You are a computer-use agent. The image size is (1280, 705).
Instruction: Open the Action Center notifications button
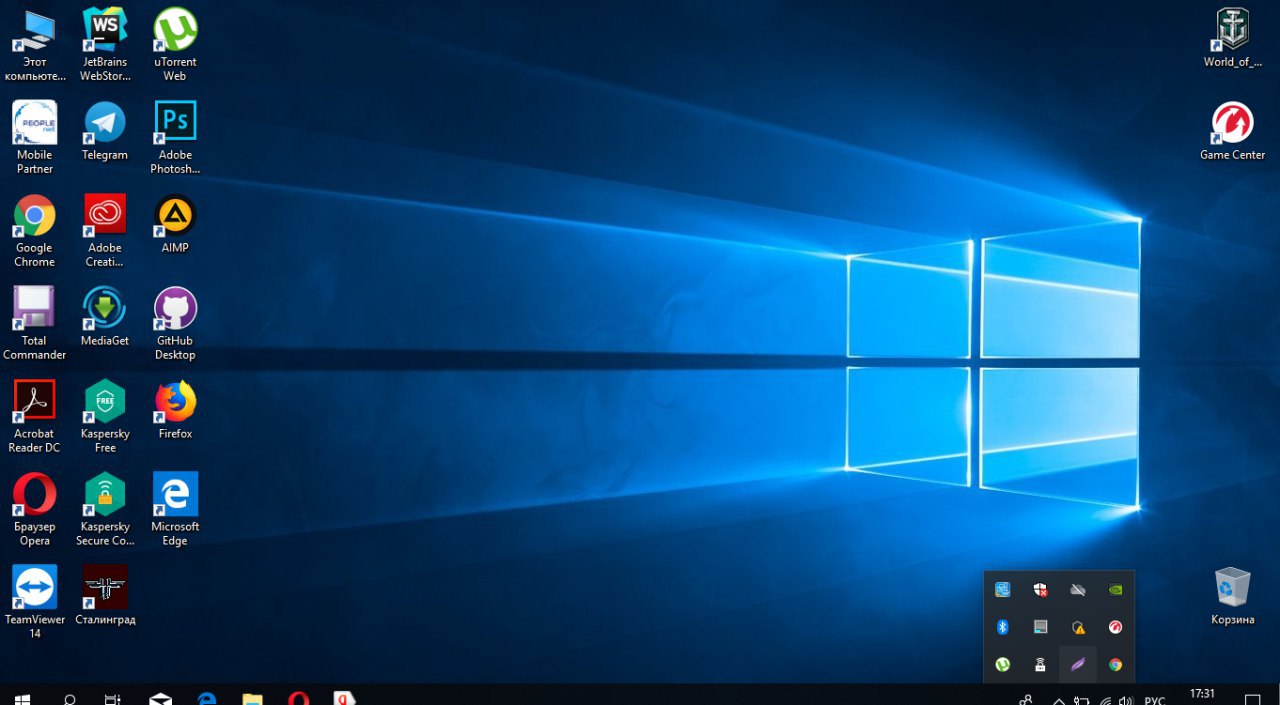click(x=1252, y=698)
